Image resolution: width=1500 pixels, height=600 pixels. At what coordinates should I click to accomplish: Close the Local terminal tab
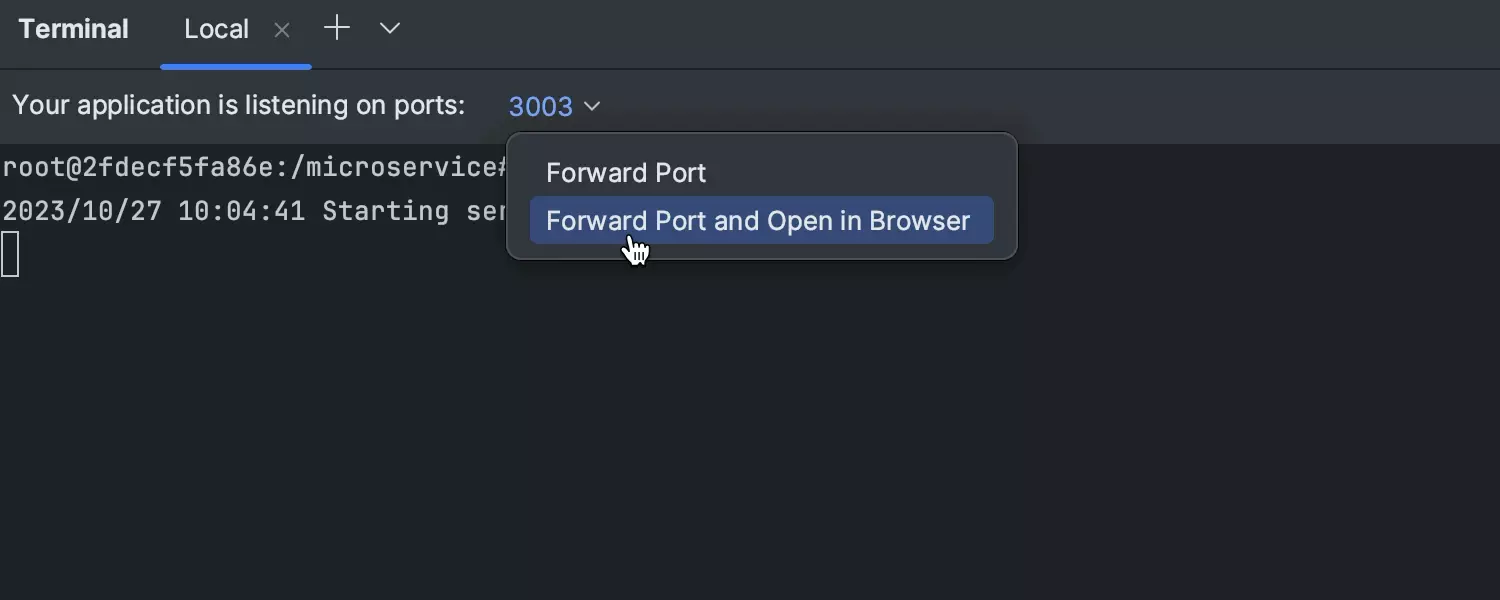click(x=282, y=31)
